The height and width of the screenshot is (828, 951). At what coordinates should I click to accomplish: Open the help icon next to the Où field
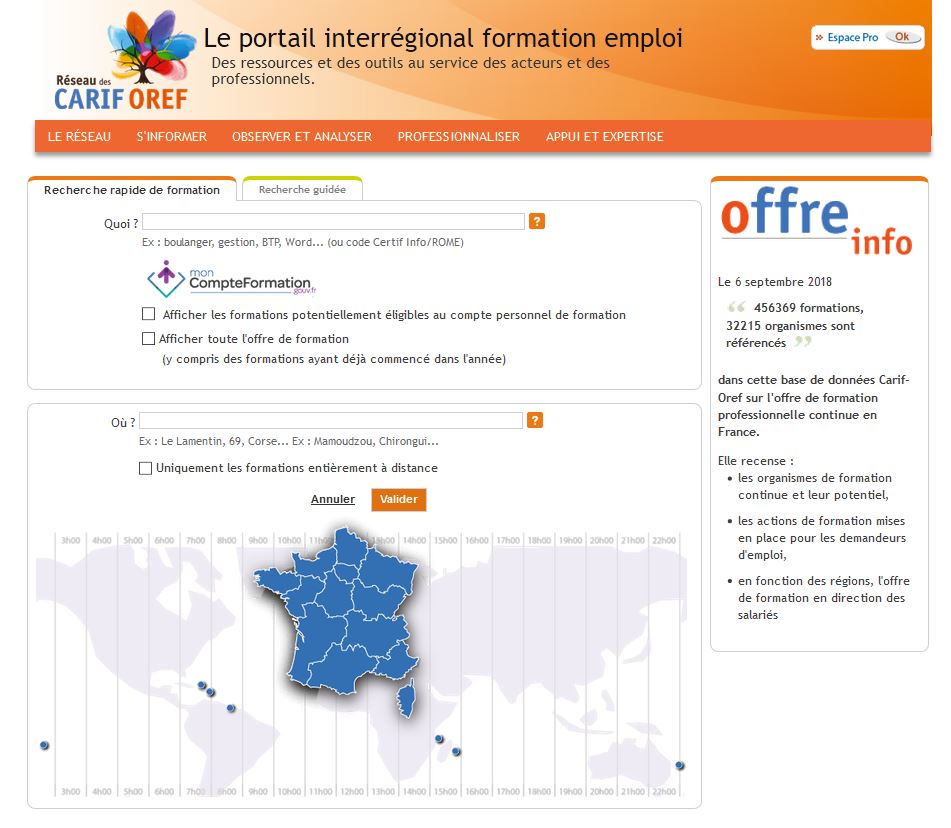[x=535, y=420]
